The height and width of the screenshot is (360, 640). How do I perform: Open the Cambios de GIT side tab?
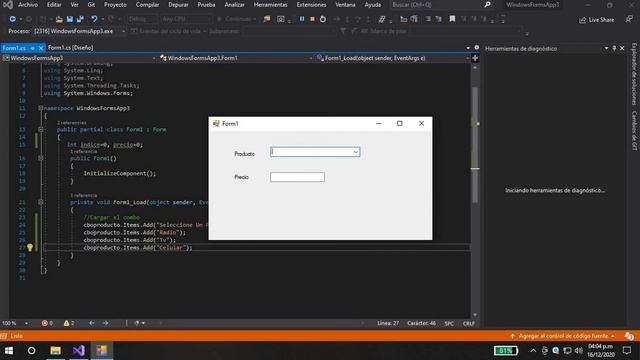point(634,130)
